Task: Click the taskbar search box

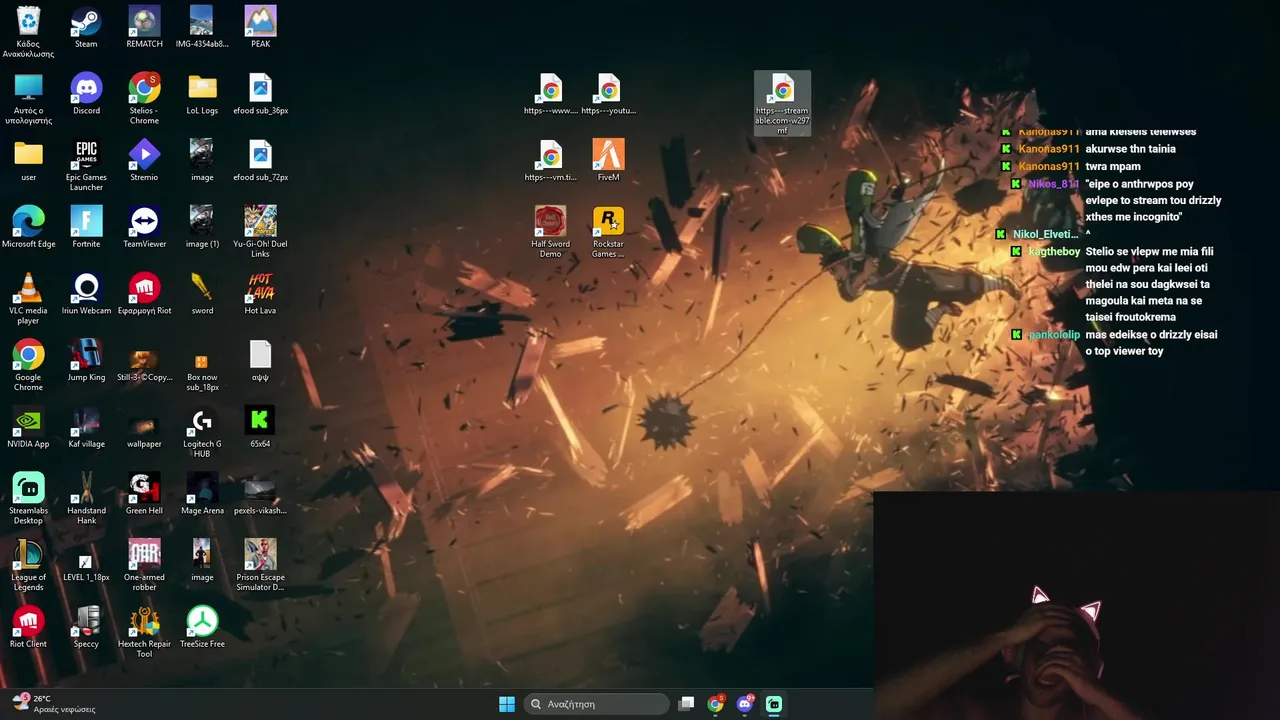Action: click(x=597, y=704)
